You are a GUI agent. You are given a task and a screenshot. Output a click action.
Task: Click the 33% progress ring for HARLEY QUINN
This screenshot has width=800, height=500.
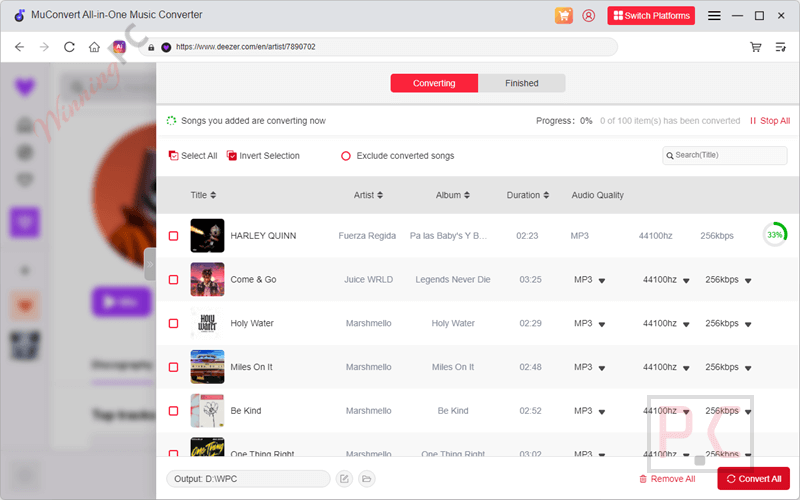(774, 235)
